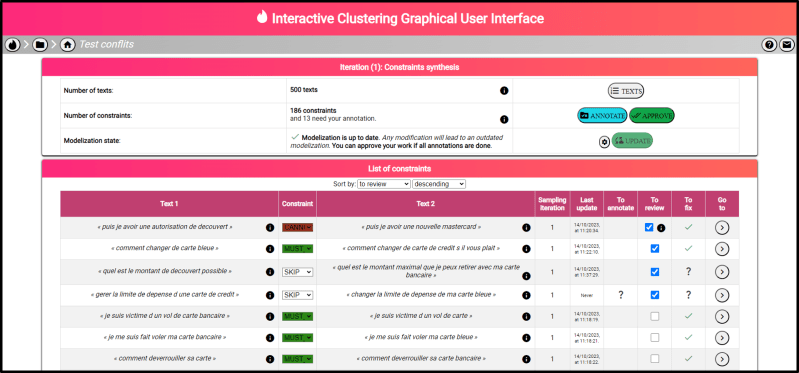Open the Sort by 'to review' dropdown

tap(383, 184)
